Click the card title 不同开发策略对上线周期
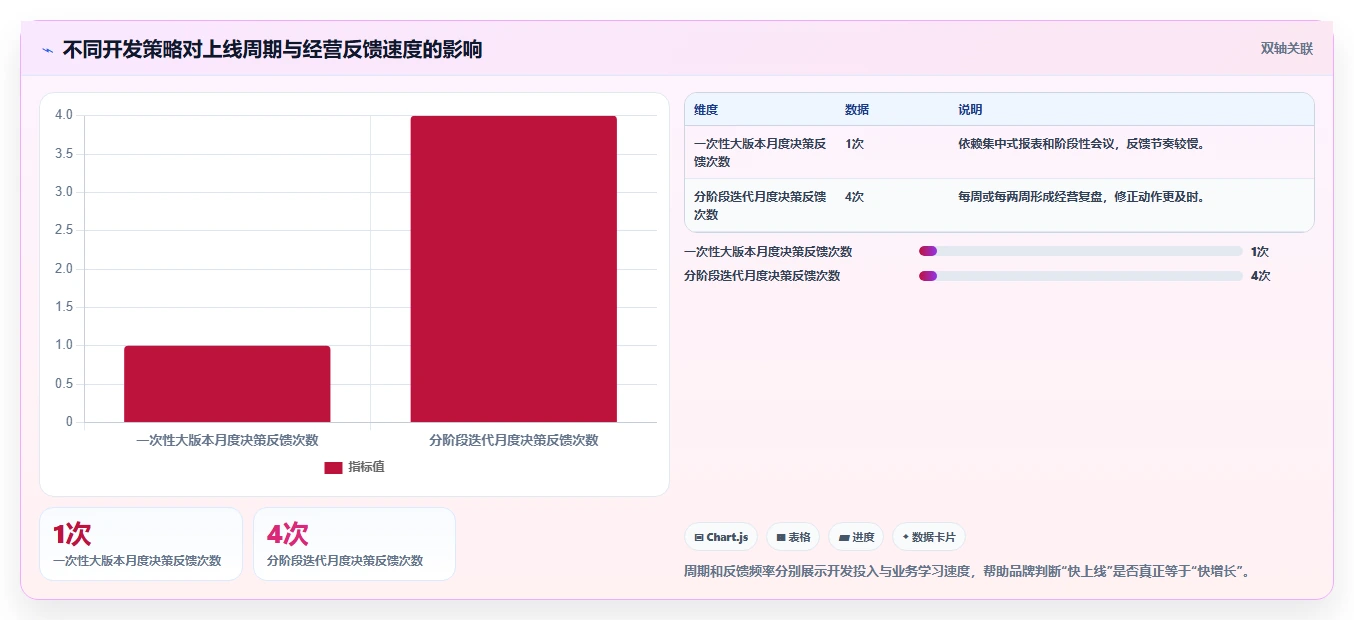Image resolution: width=1354 pixels, height=620 pixels. pos(272,49)
